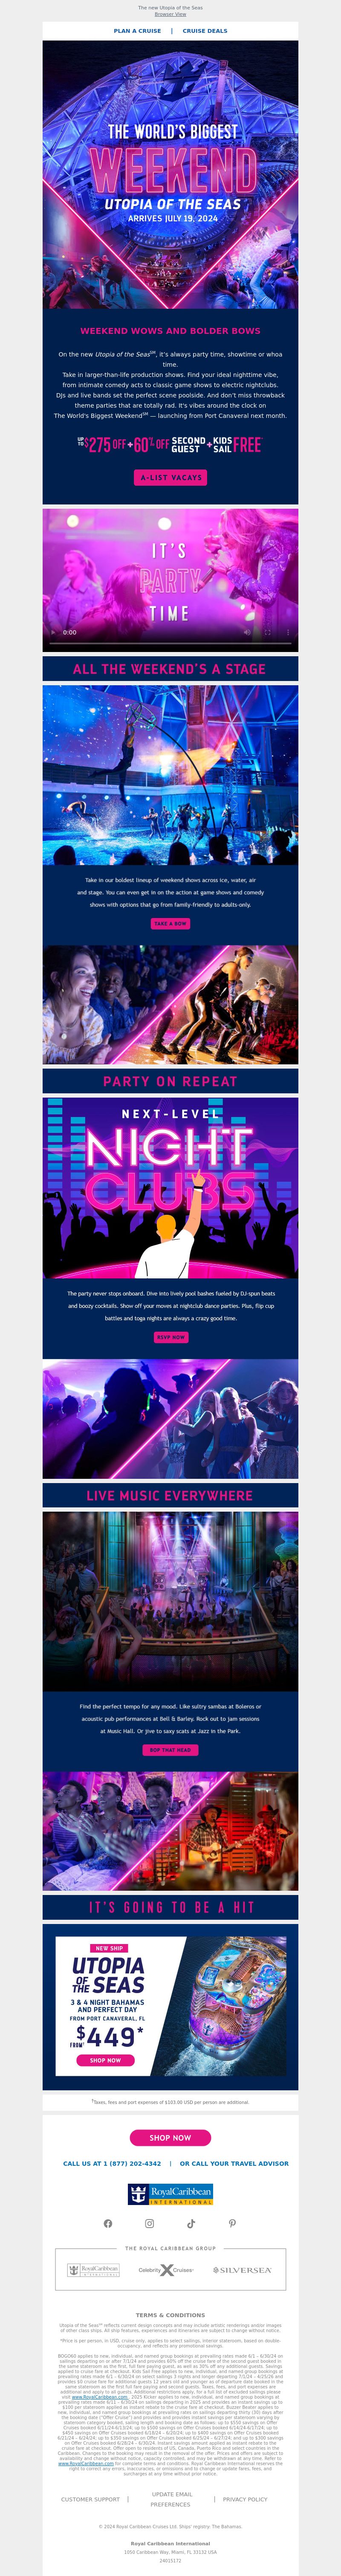This screenshot has height=2576, width=341.
Task: Open the Browser View link
Action: tap(170, 14)
